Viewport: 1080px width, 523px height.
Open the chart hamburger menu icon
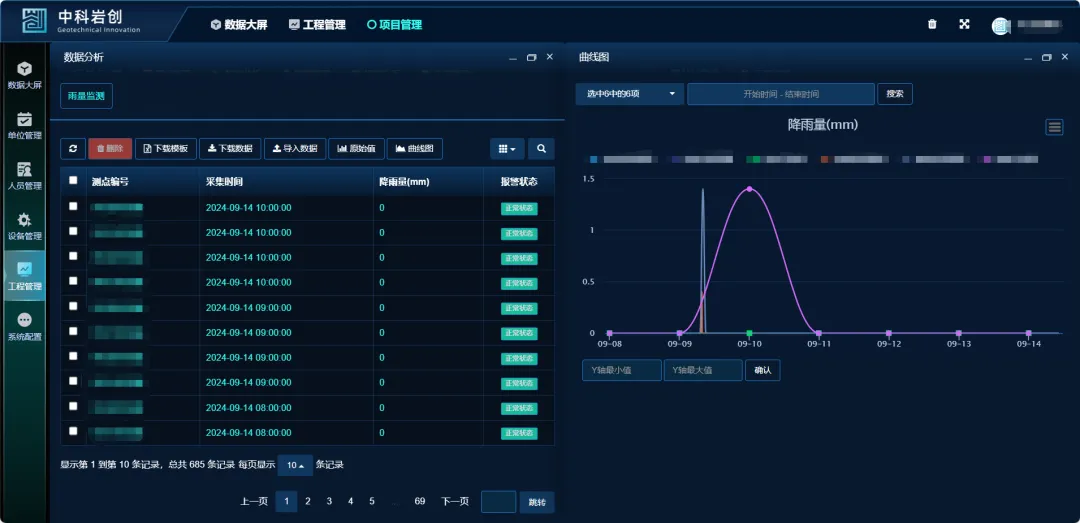point(1055,127)
